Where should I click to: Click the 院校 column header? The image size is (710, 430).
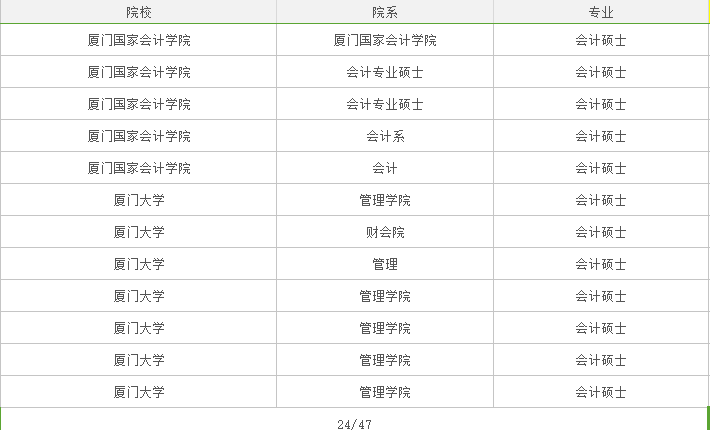(139, 13)
